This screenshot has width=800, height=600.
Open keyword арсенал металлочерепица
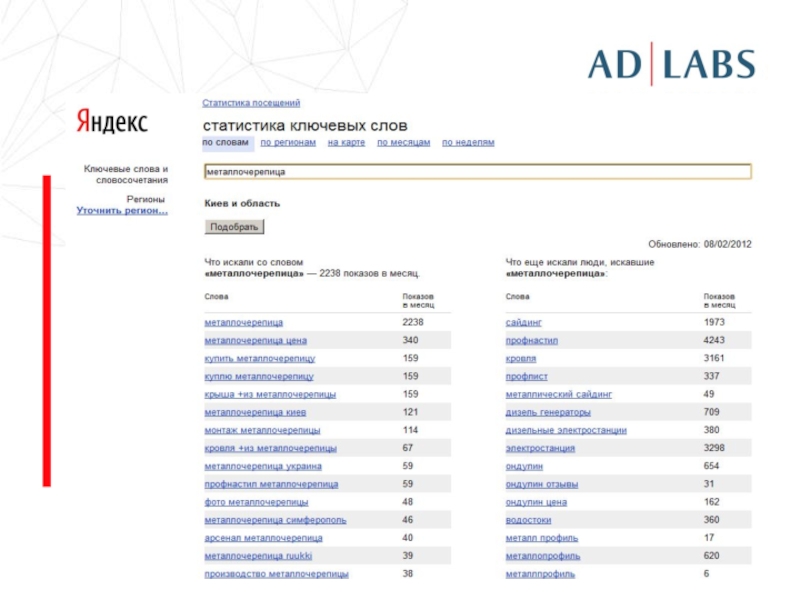click(263, 538)
